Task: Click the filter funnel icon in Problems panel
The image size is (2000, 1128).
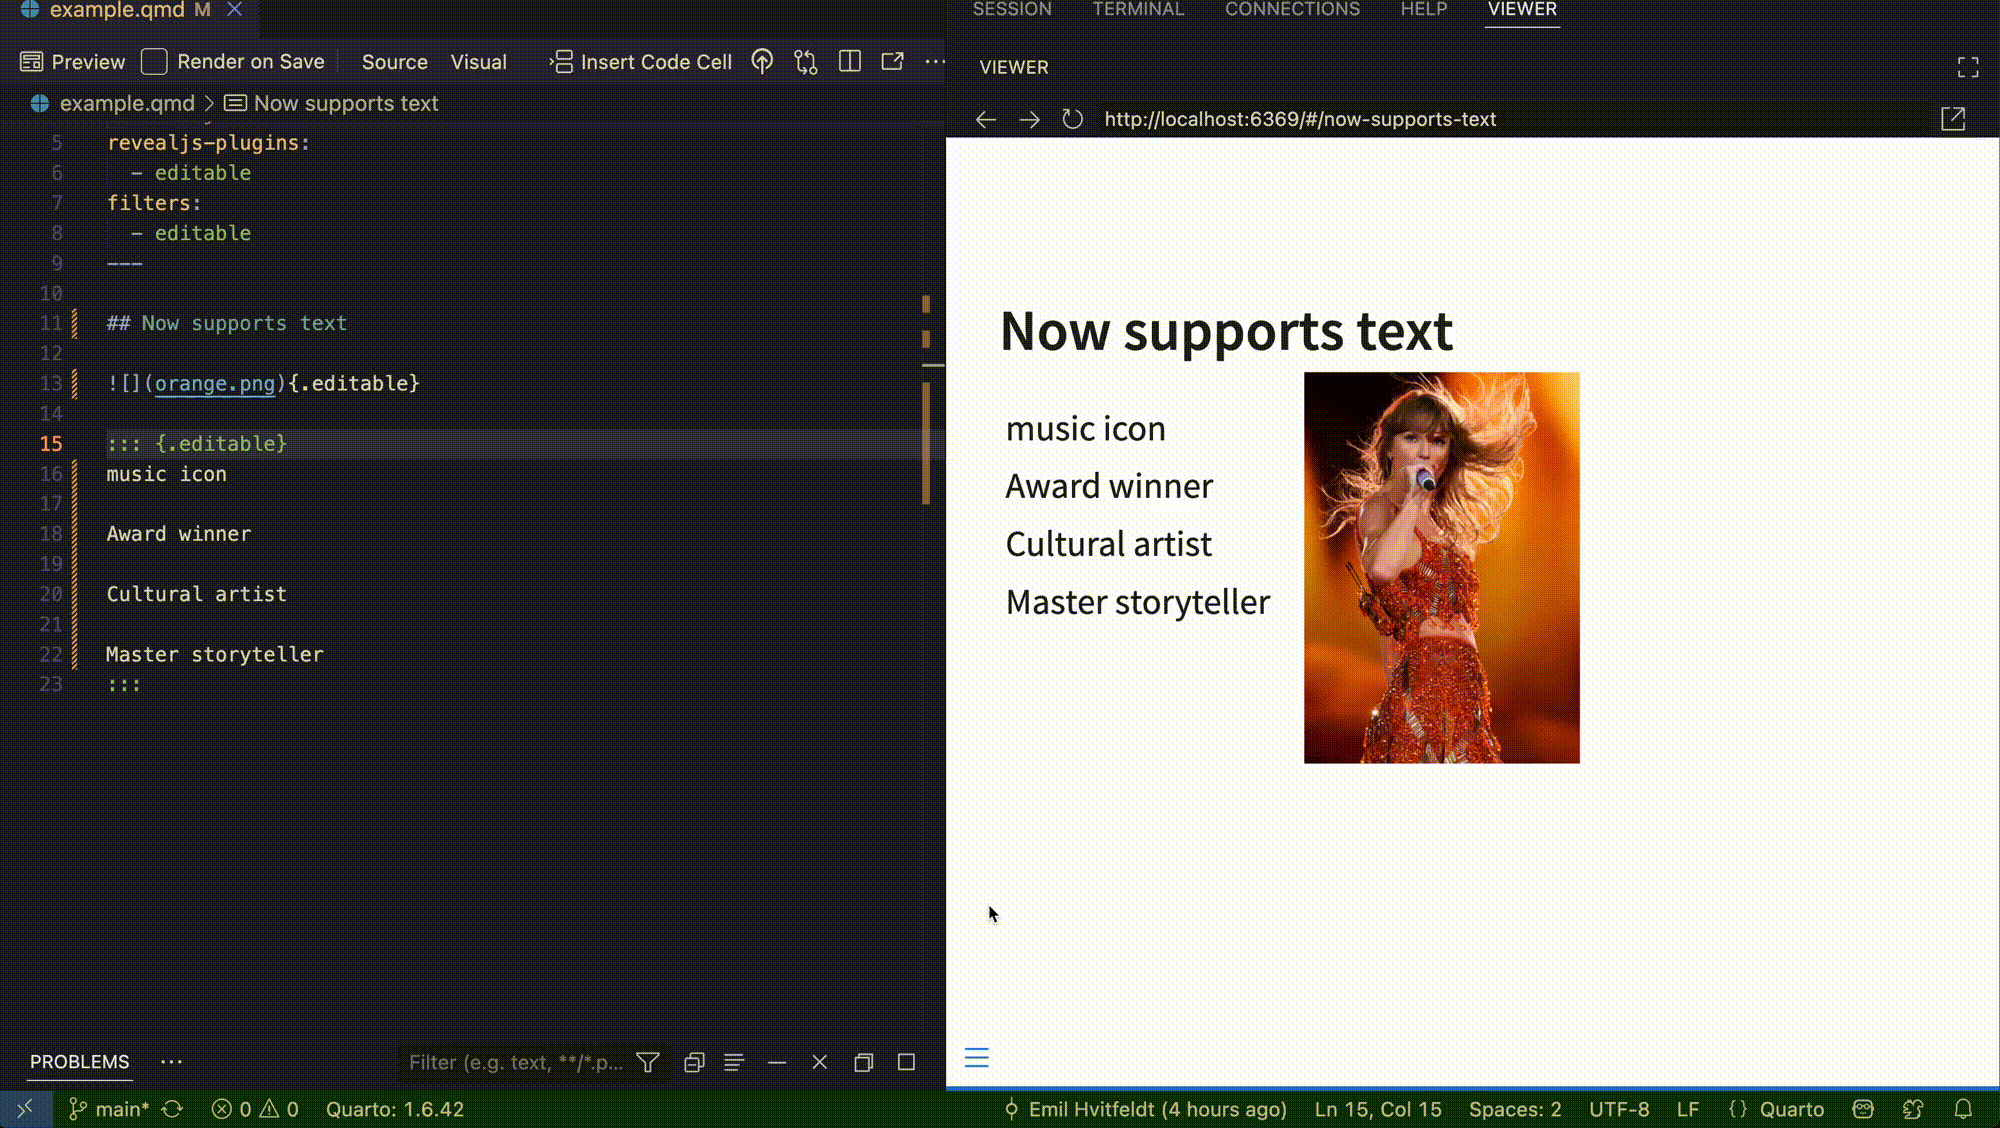Action: point(648,1062)
